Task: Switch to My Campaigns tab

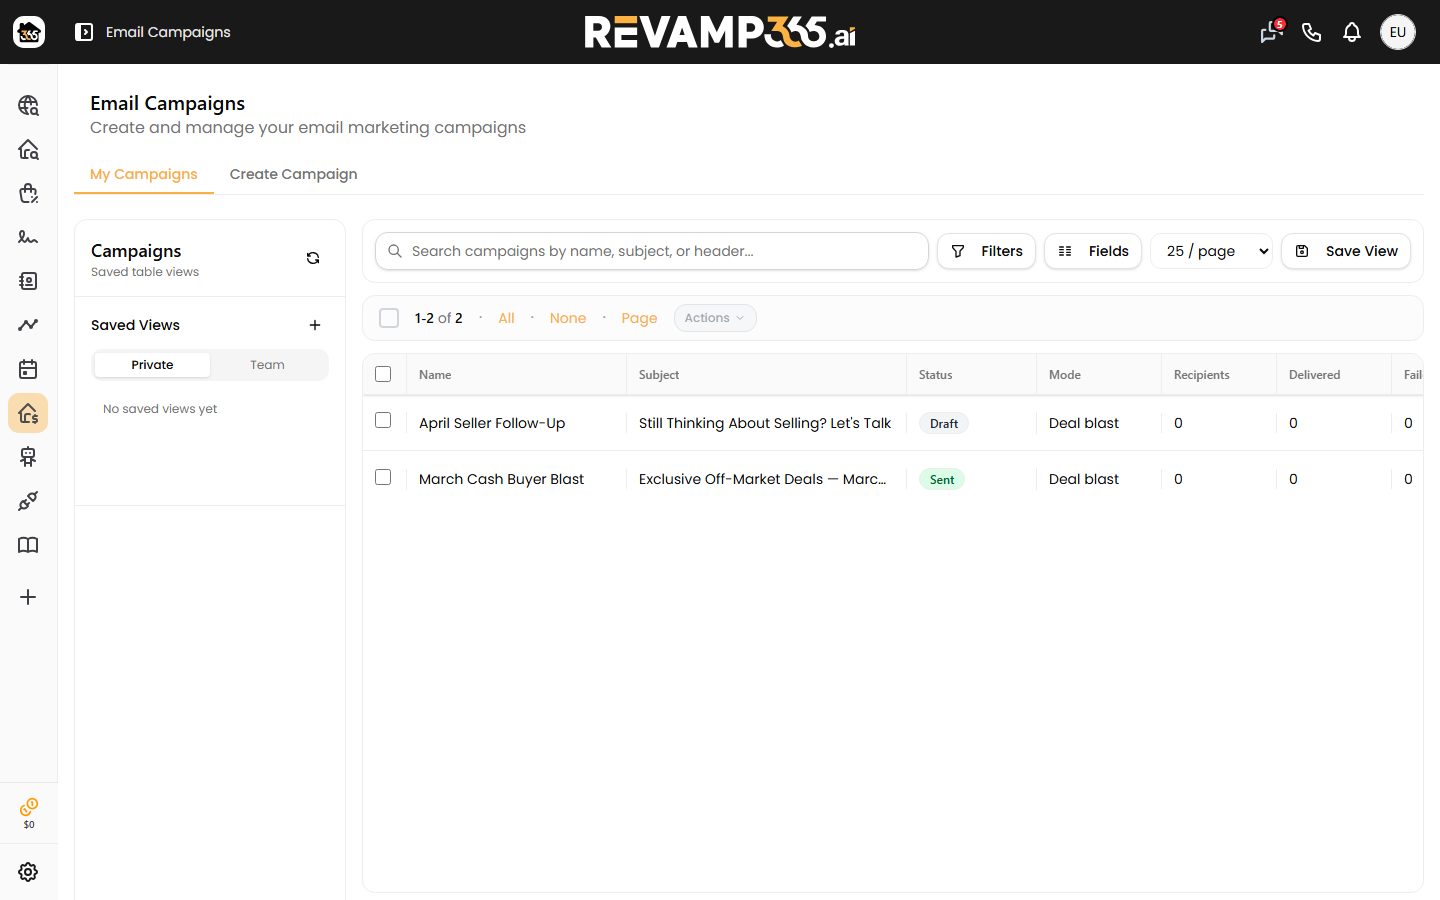Action: coord(144,174)
